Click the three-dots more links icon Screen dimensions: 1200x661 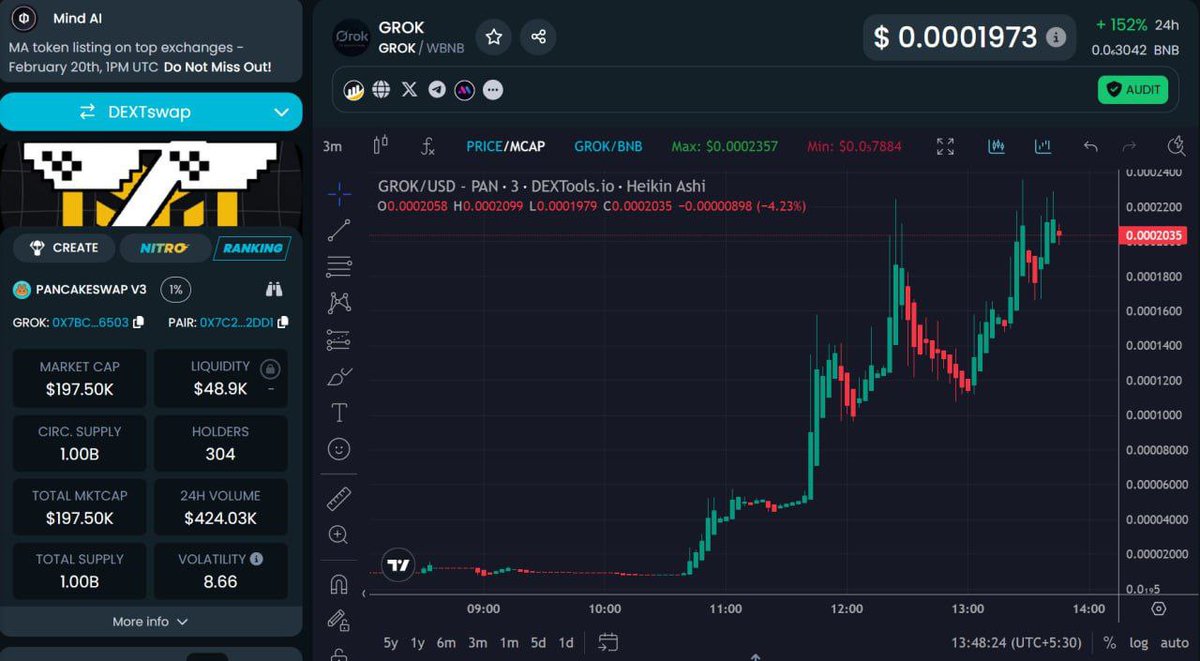(x=493, y=90)
